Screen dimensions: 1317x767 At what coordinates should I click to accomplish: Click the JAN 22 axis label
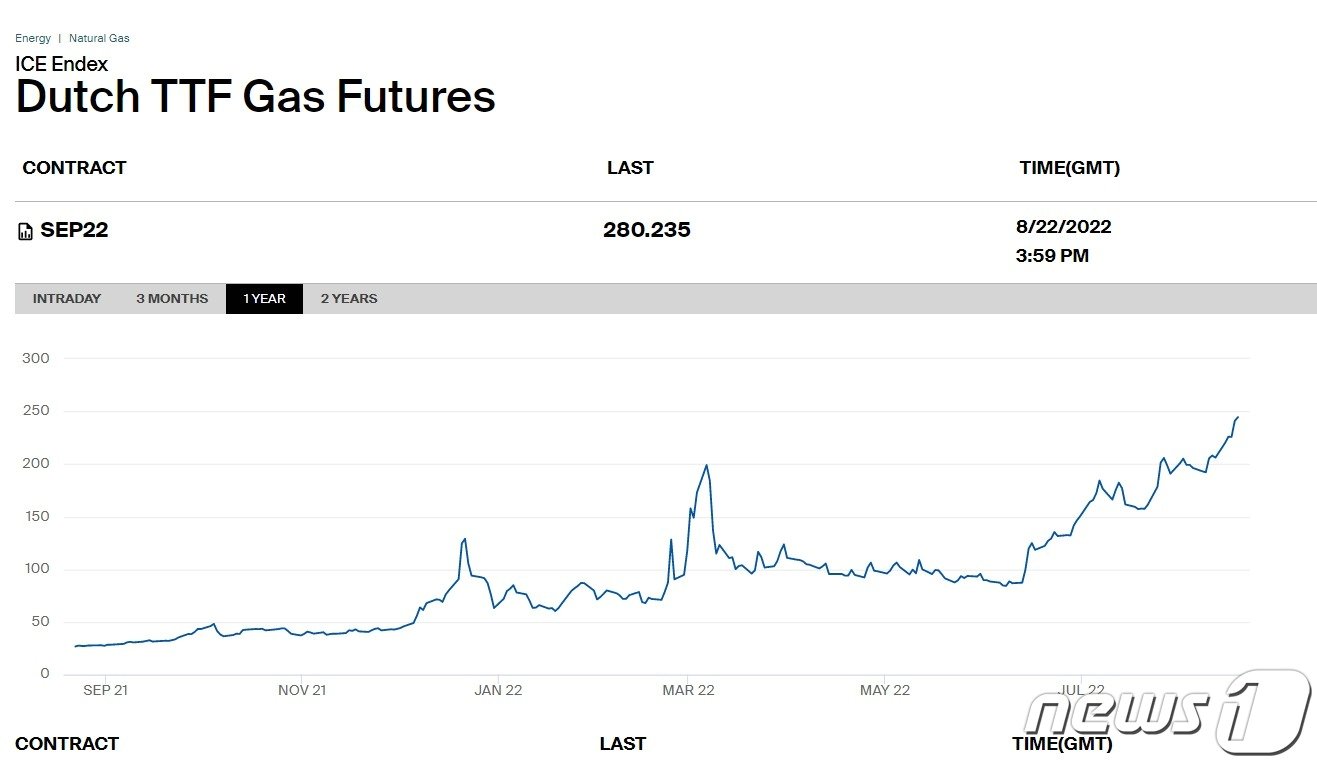tap(498, 690)
